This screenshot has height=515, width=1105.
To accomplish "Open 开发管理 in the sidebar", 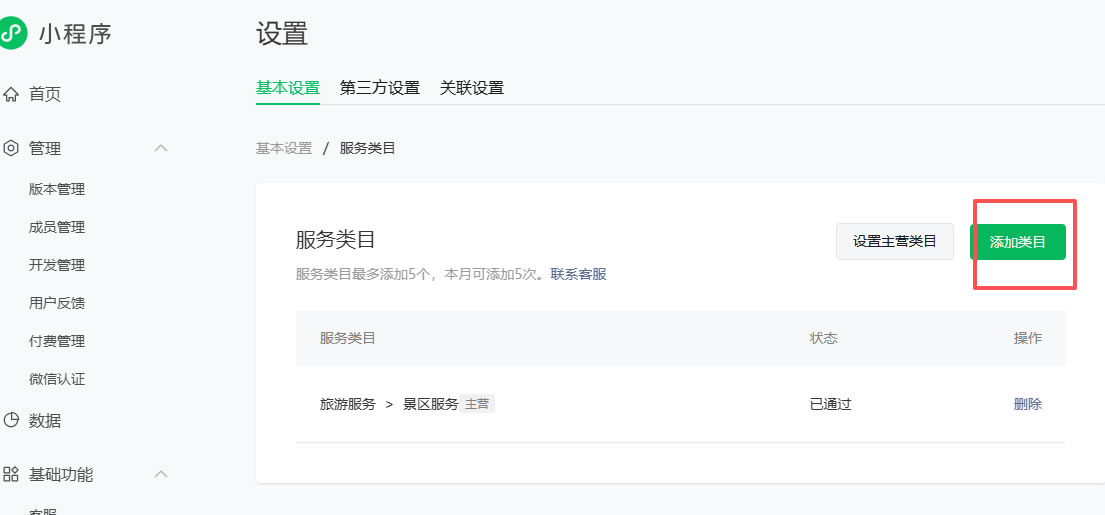I will pyautogui.click(x=57, y=266).
